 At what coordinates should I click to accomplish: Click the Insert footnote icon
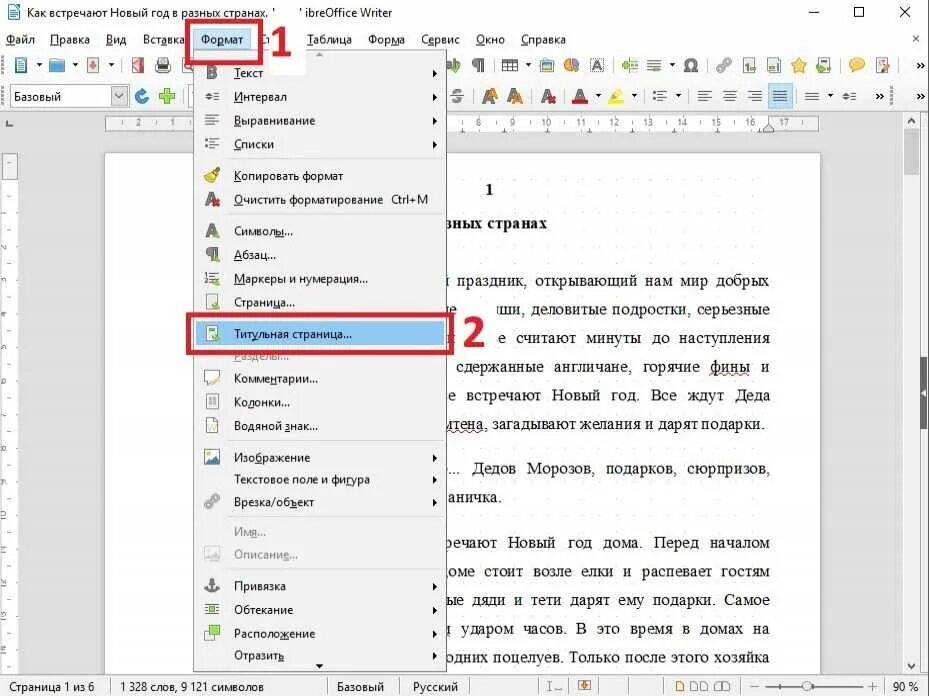749,65
